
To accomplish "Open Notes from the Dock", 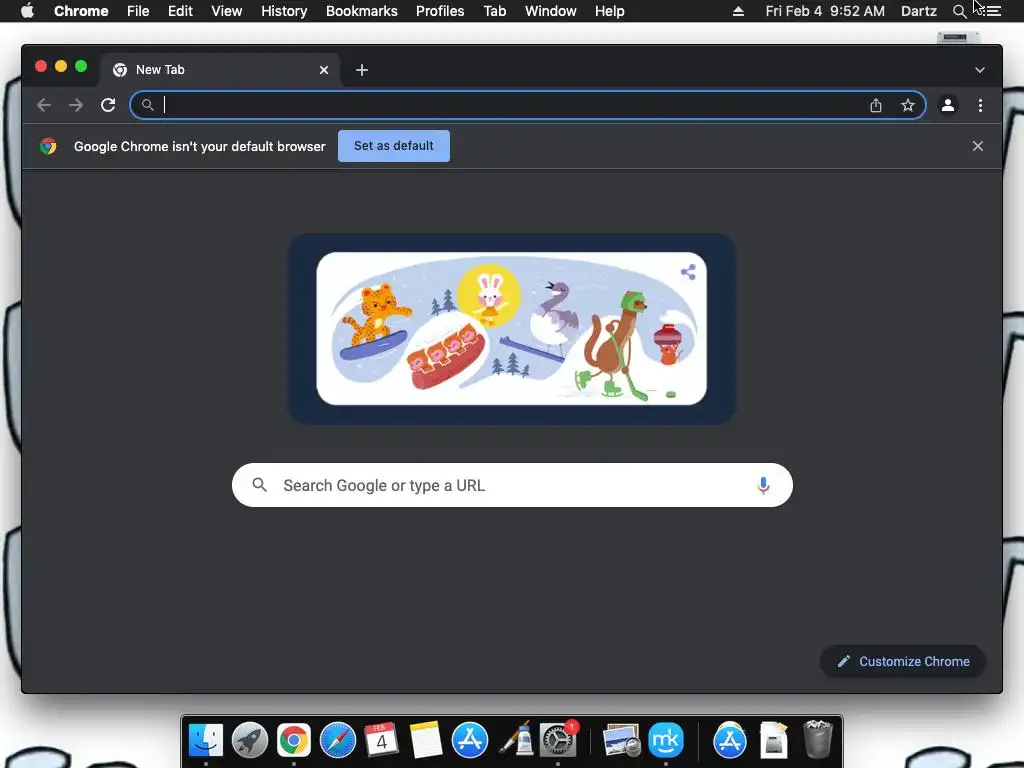I will click(x=426, y=740).
